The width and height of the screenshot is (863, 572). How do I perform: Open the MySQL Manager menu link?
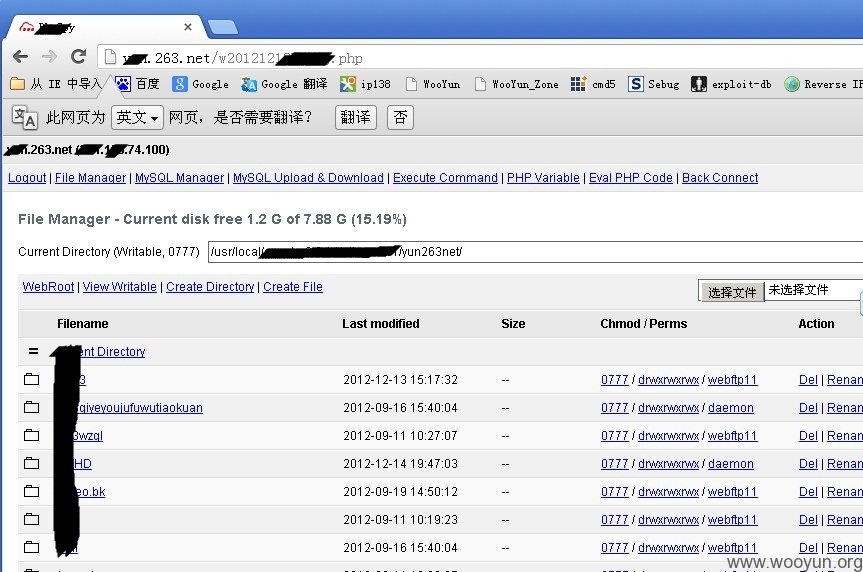tap(179, 178)
